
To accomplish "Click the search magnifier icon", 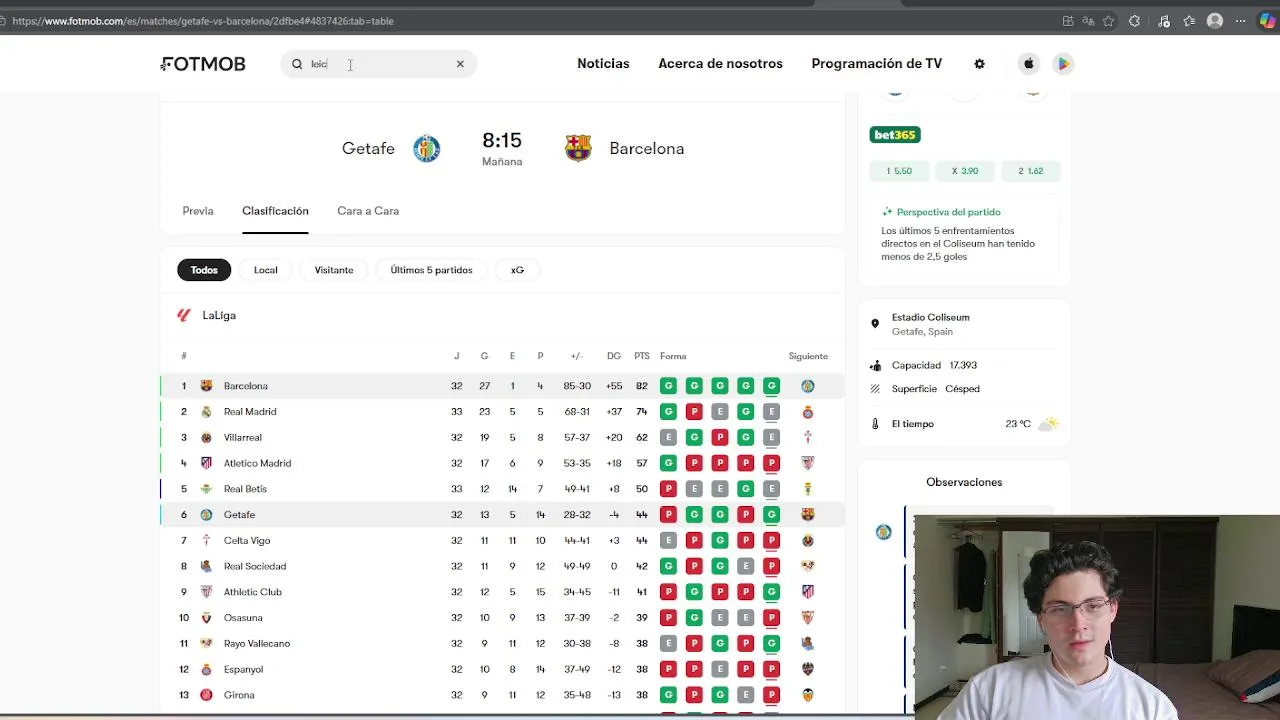I will tap(297, 64).
